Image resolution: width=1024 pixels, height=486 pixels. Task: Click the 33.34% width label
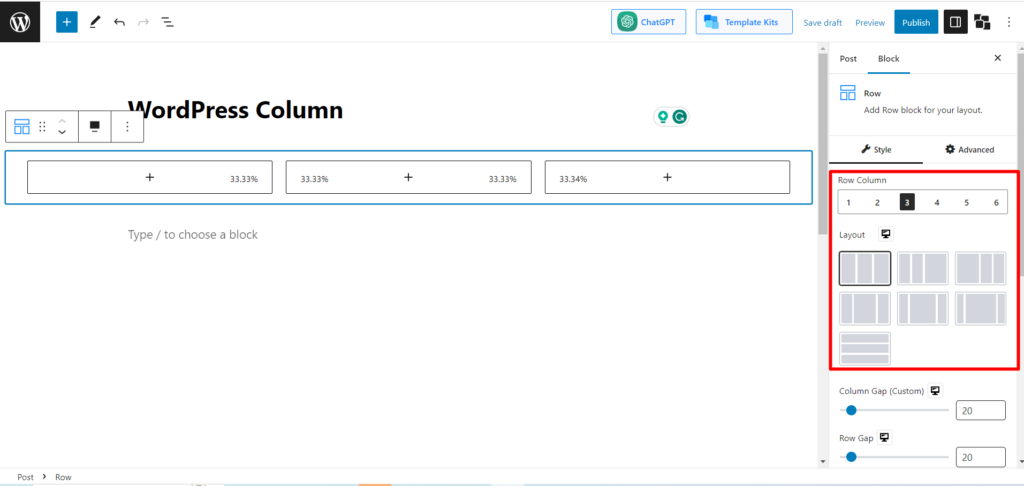pos(573,179)
